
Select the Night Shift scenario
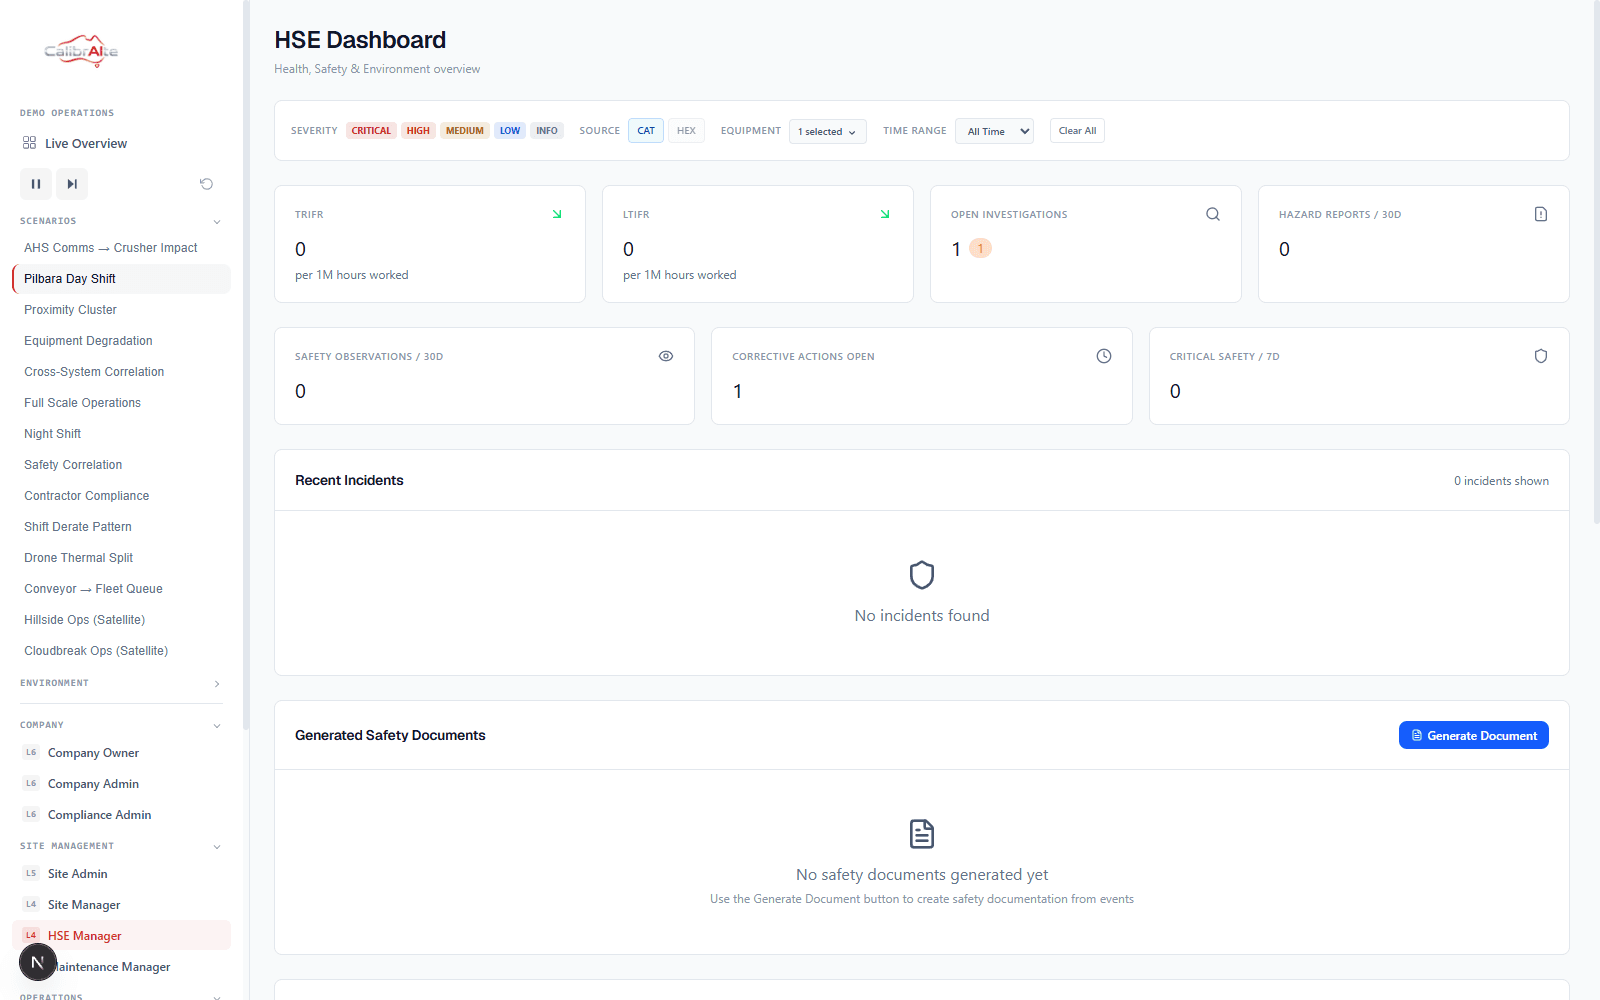click(121, 434)
